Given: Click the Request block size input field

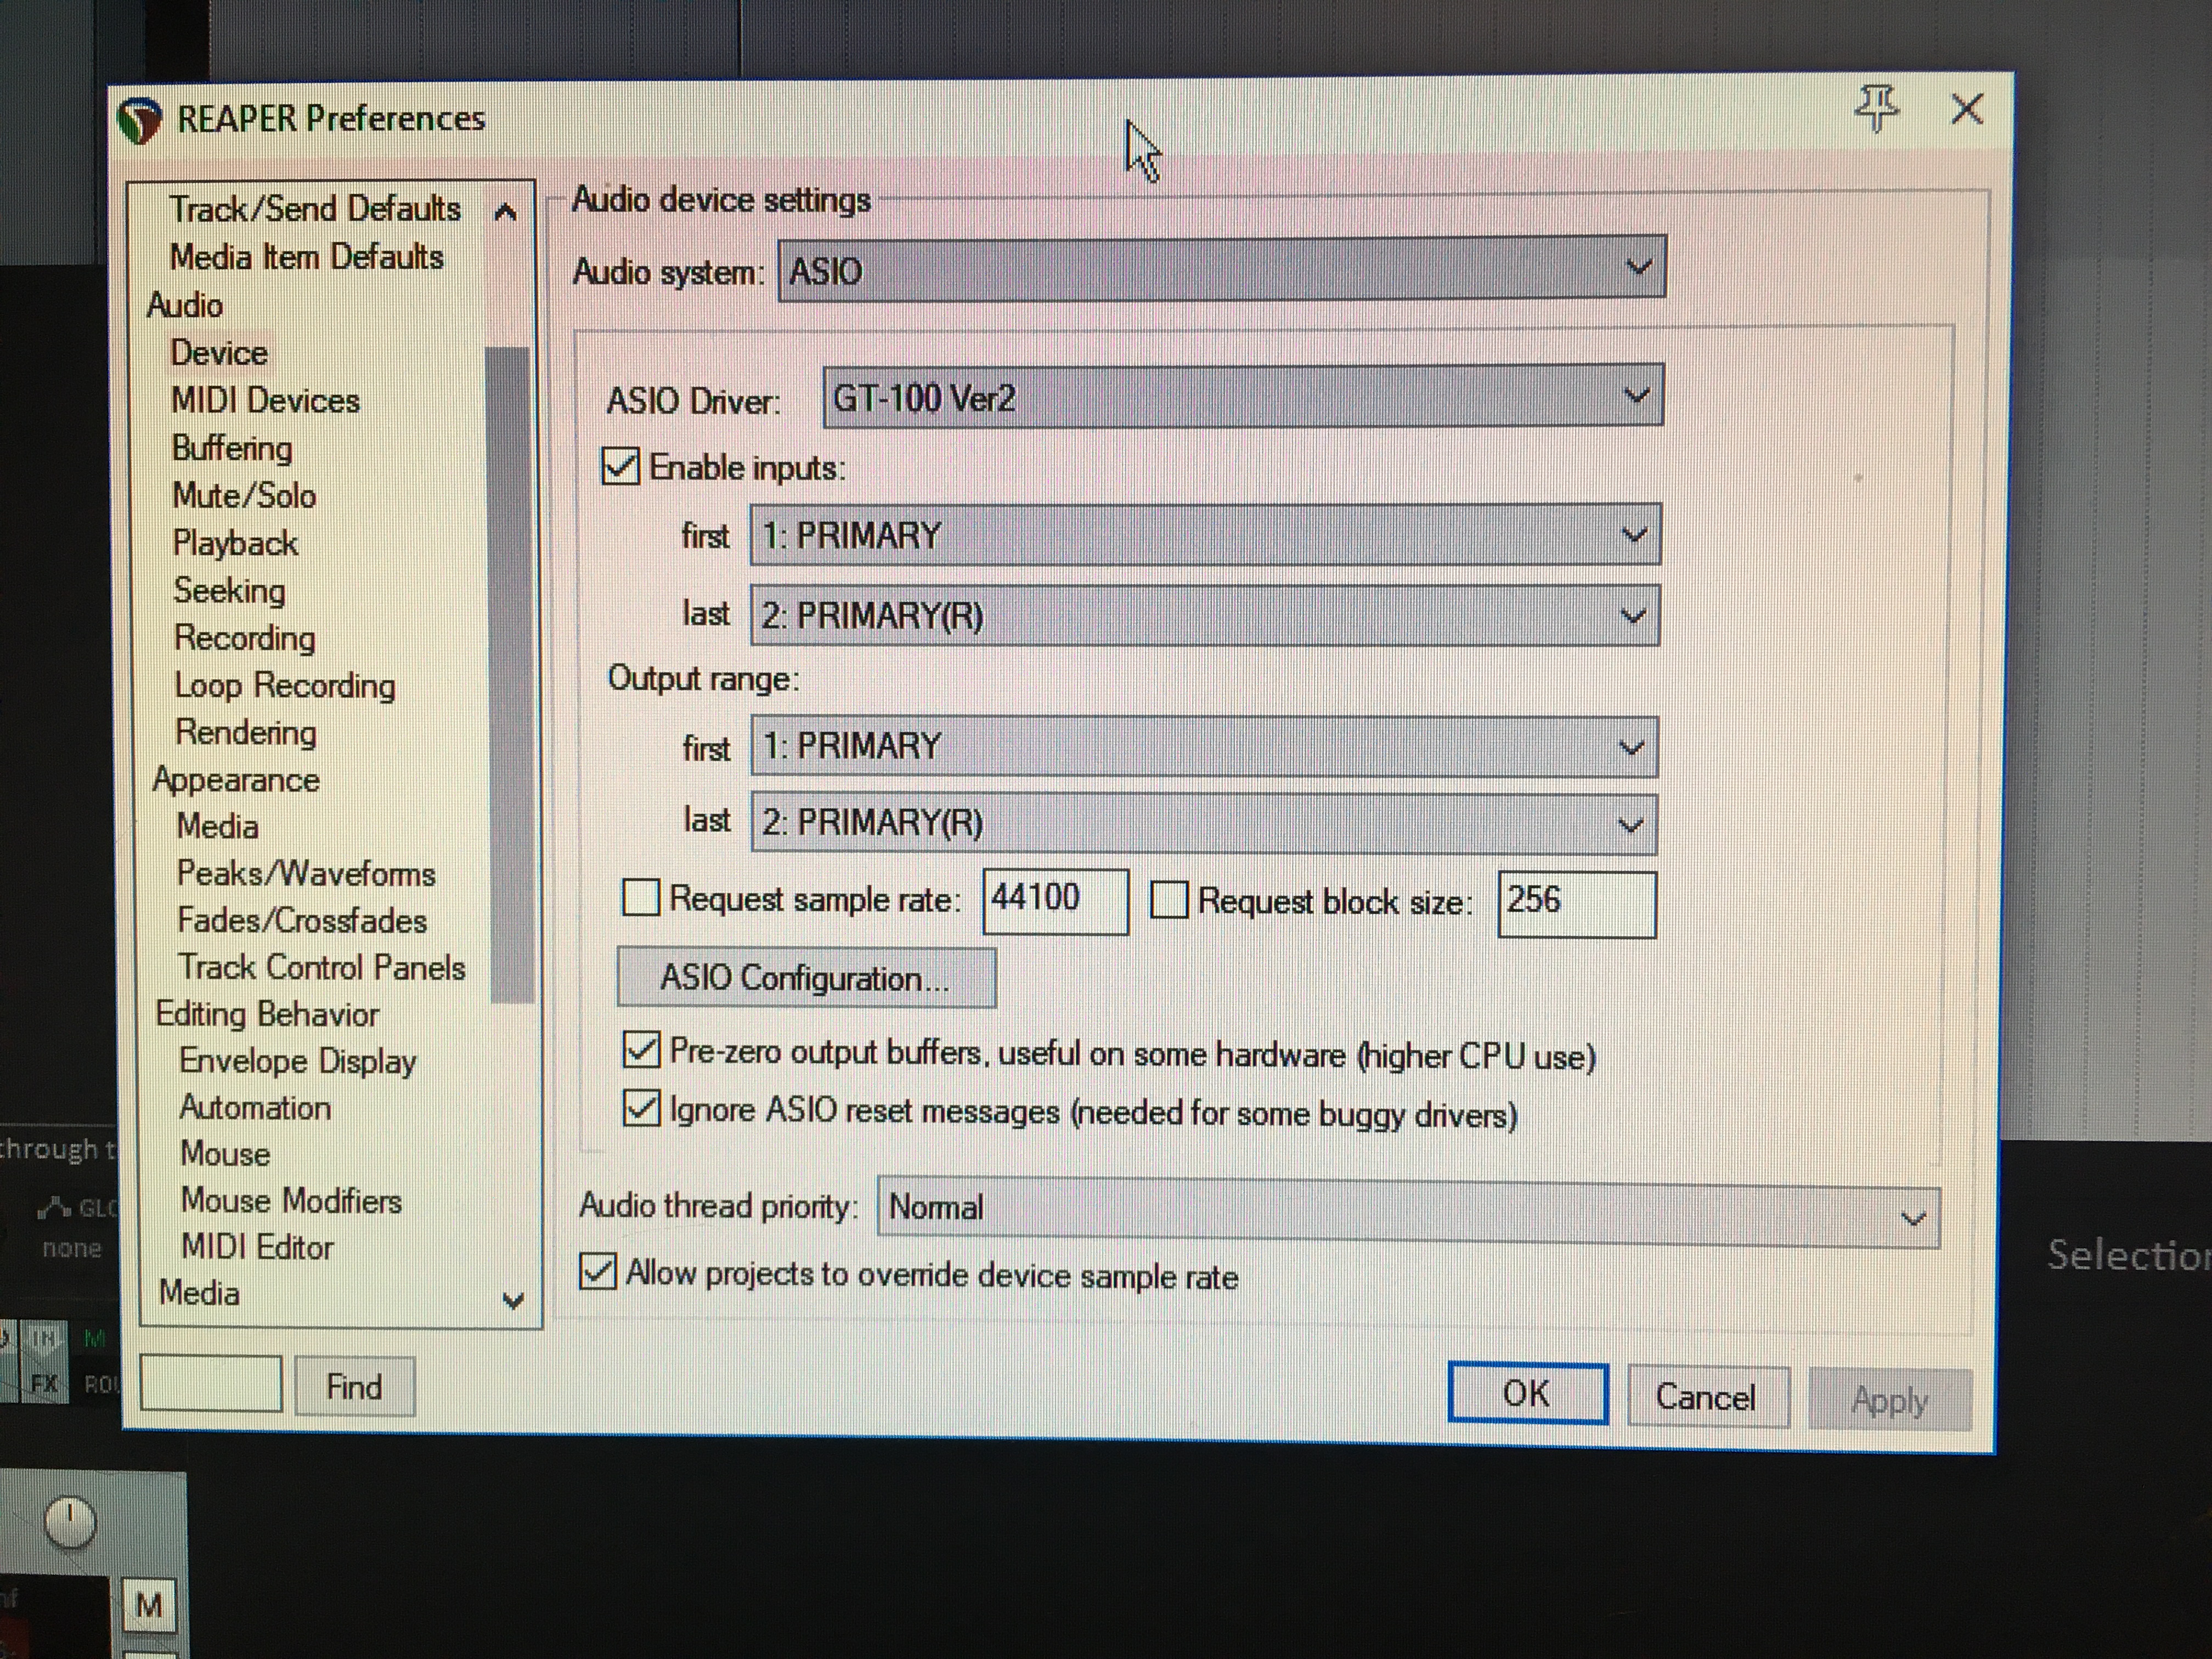Looking at the screenshot, I should (x=1575, y=903).
